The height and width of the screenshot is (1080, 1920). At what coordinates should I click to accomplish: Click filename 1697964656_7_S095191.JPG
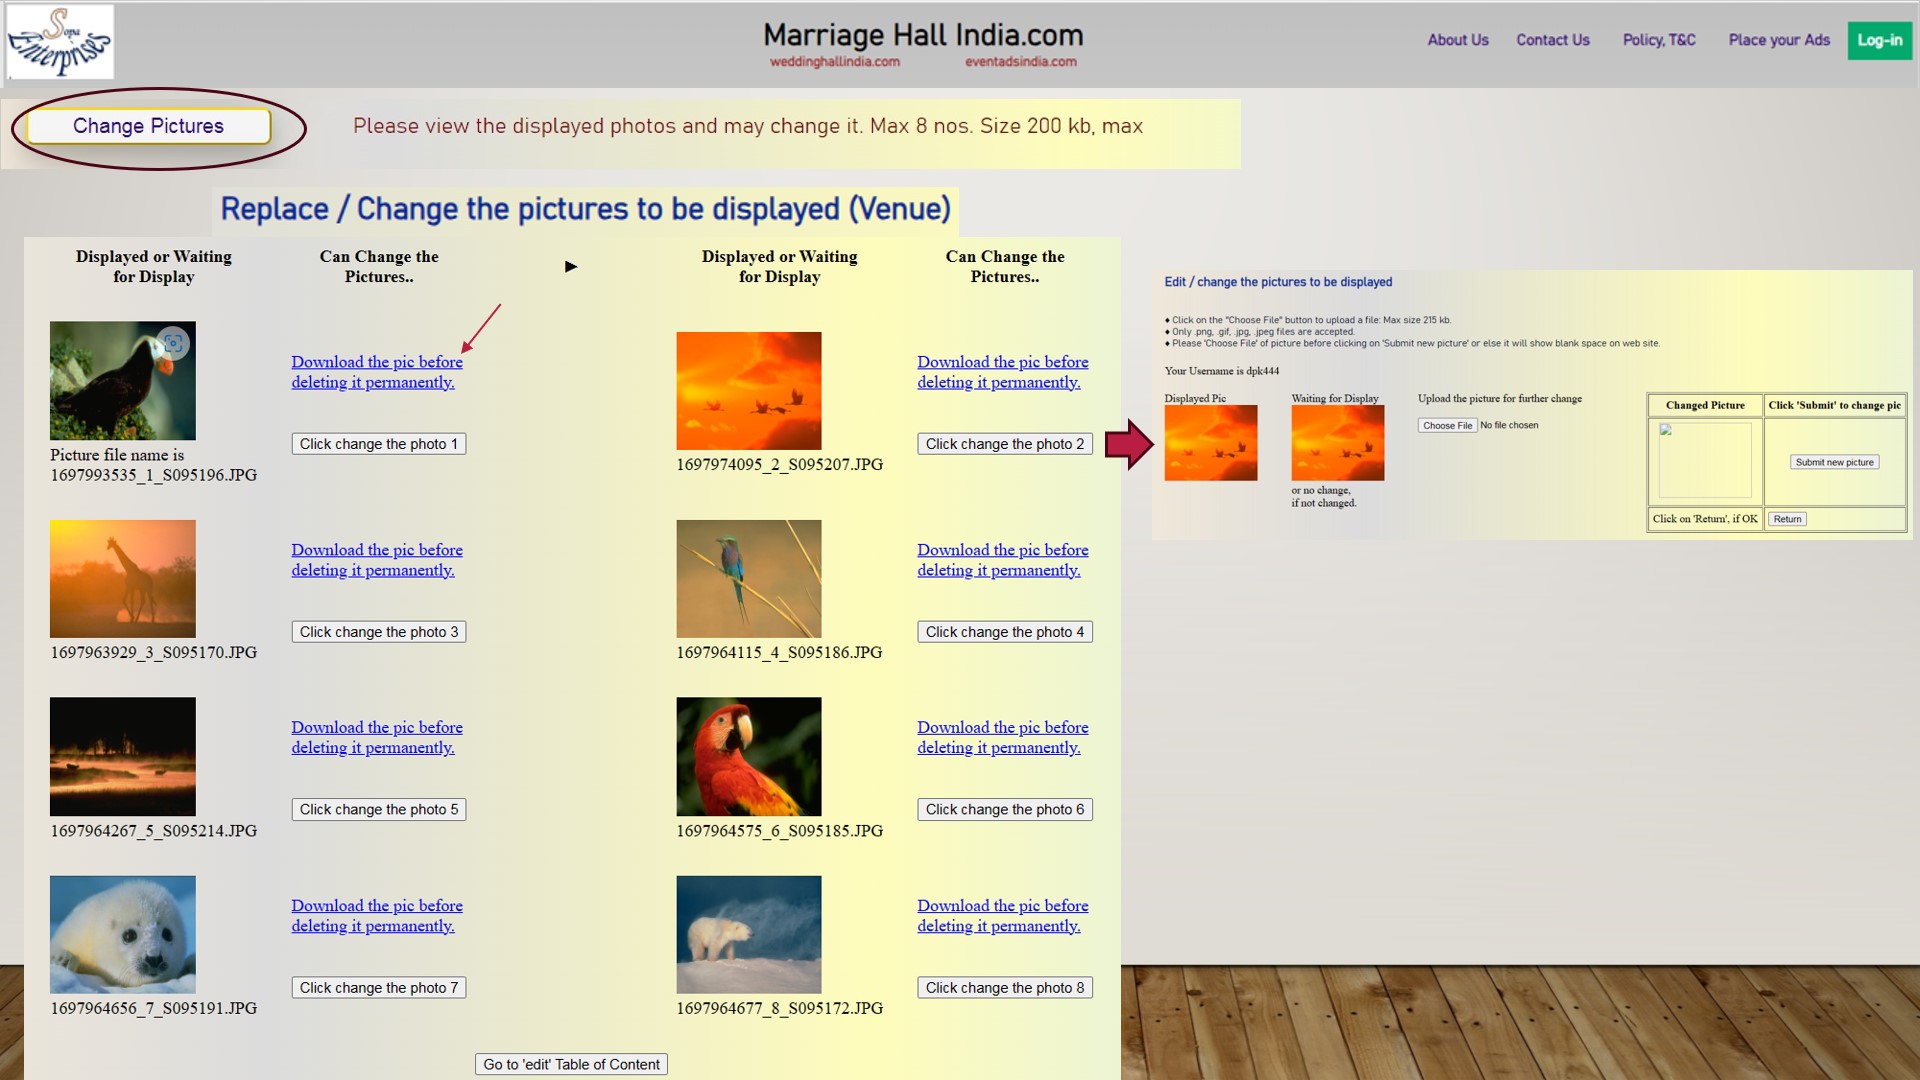point(154,1009)
